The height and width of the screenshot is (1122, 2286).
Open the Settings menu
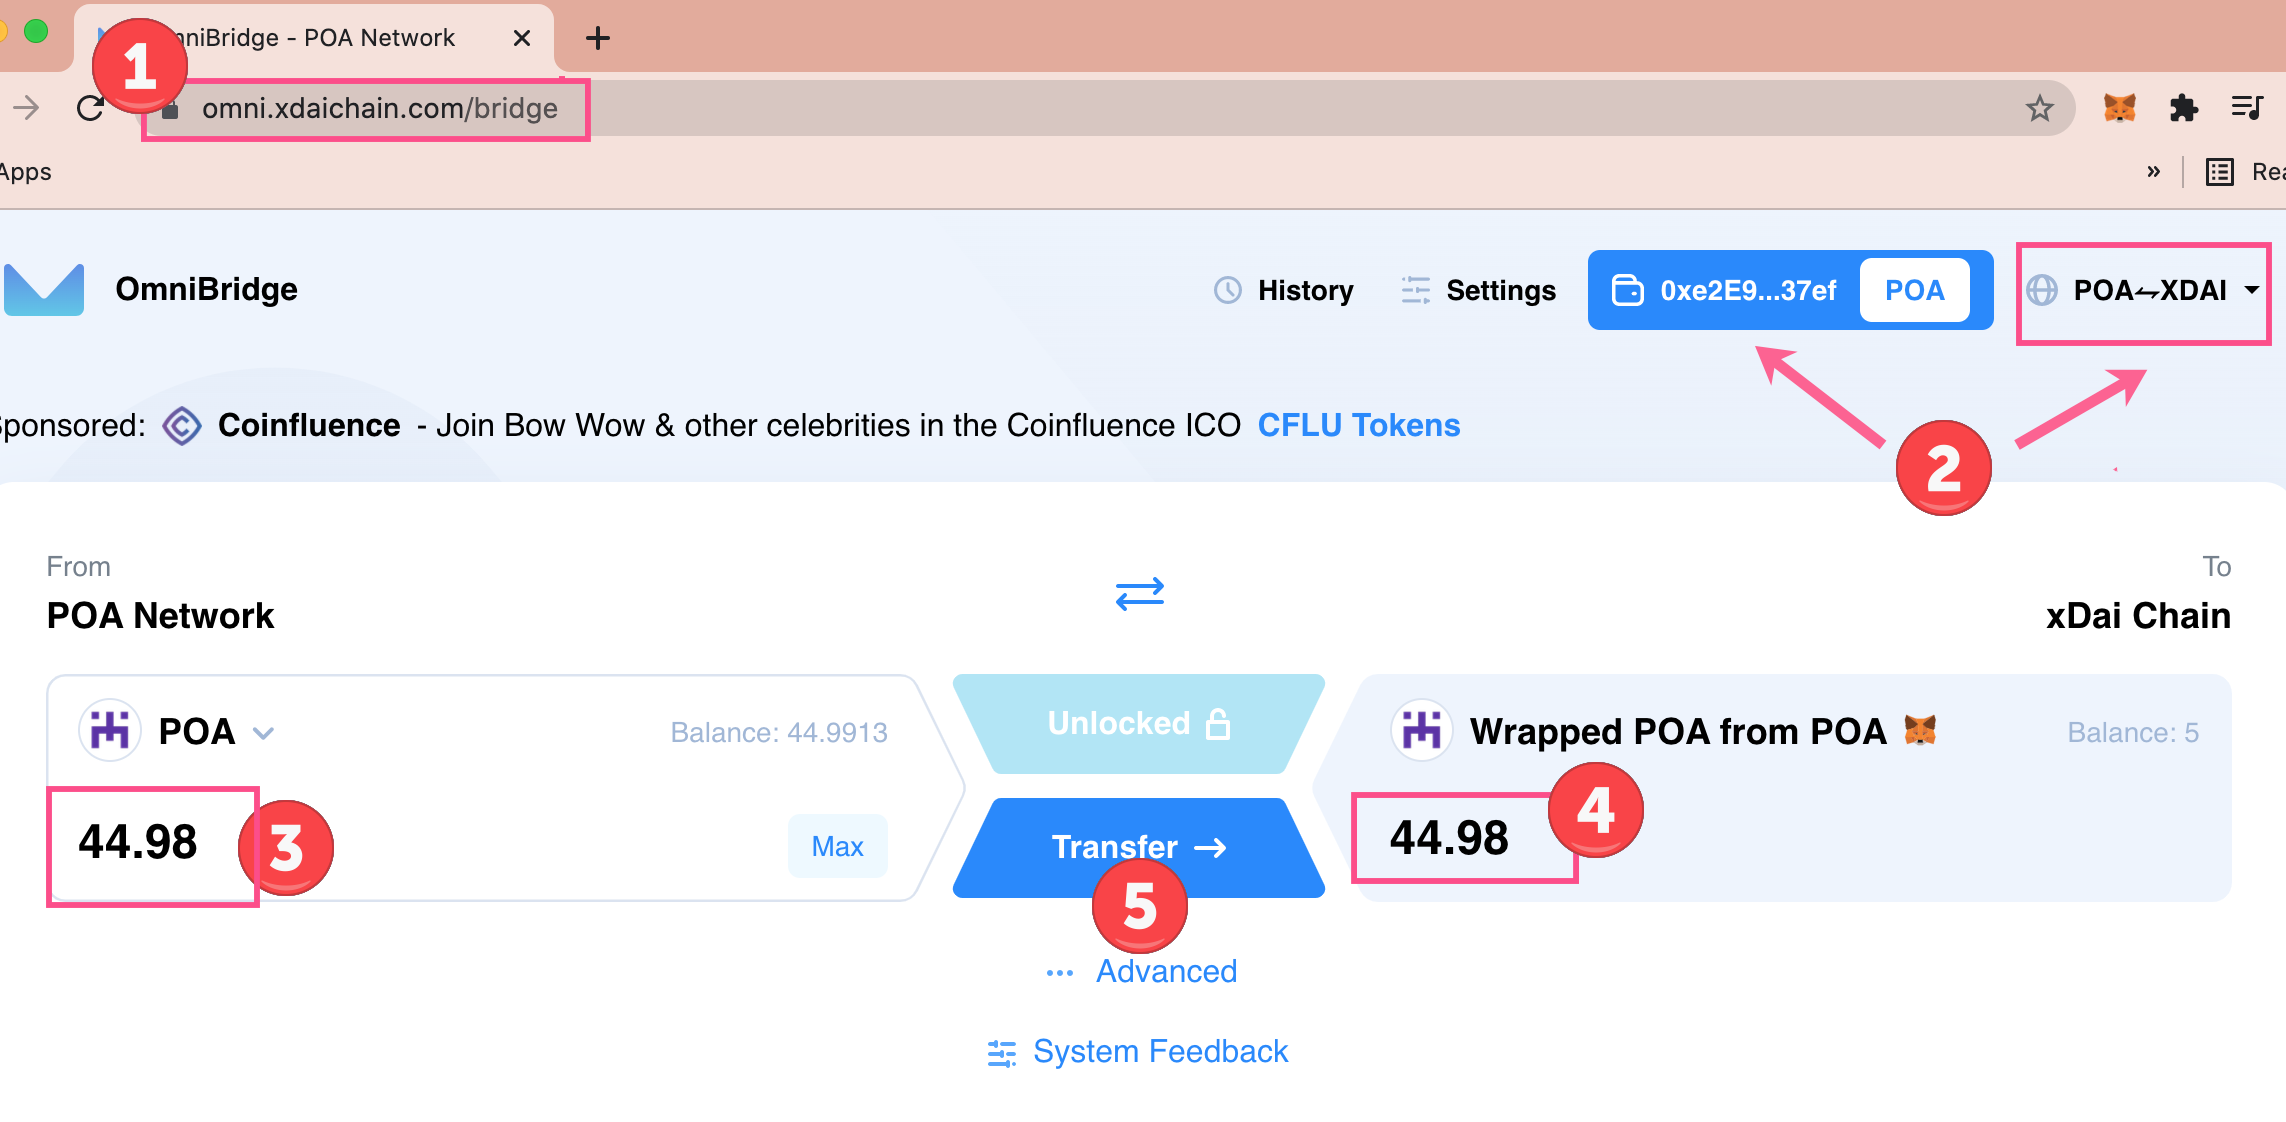(1478, 291)
